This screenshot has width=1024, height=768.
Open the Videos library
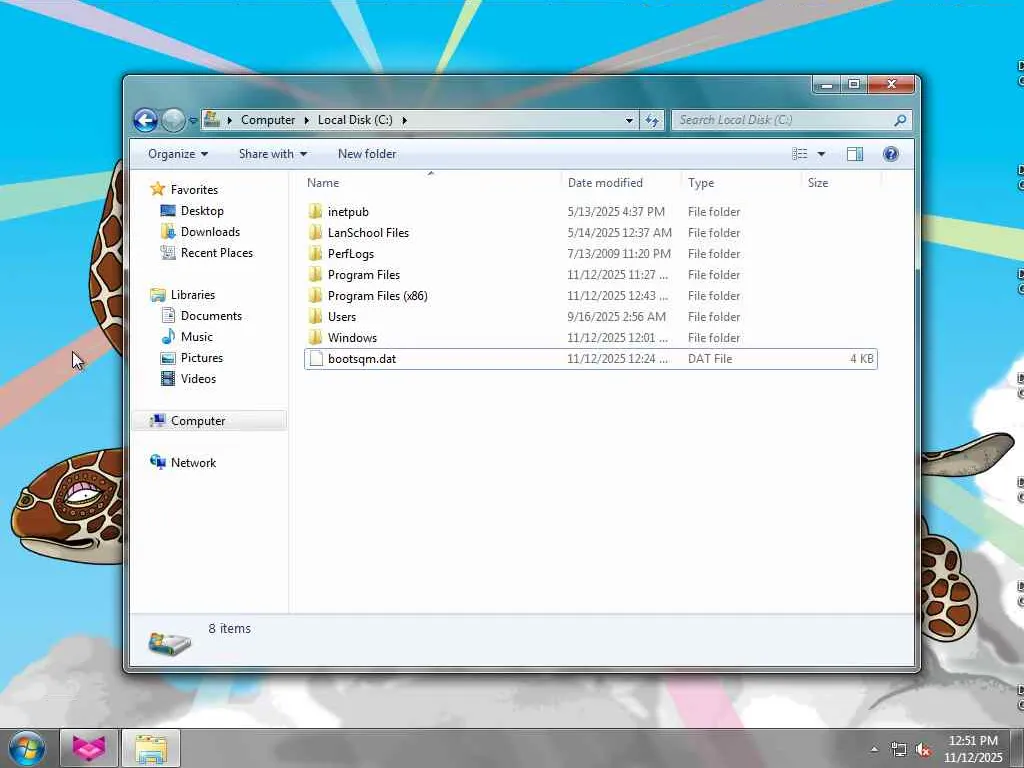[x=198, y=379]
